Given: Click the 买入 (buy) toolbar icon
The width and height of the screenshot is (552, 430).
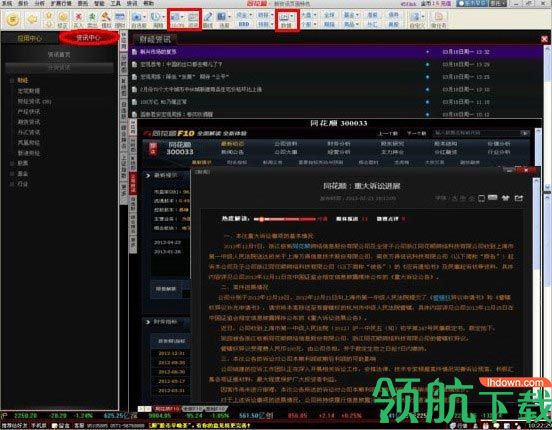Looking at the screenshot, I should pyautogui.click(x=78, y=20).
